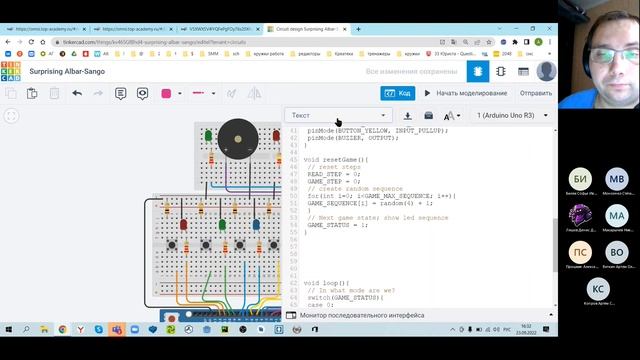Click the pink wire color swatch
Viewport: 640px width, 360px height.
(166, 93)
